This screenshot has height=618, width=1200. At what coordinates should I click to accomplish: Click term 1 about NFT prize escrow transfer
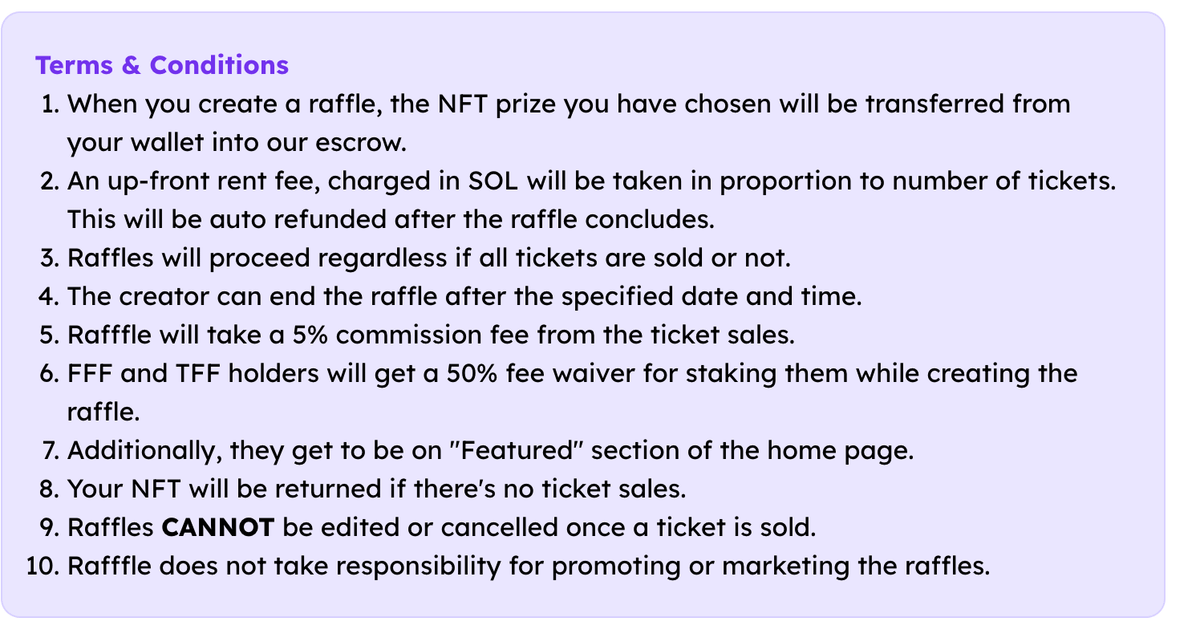tap(568, 104)
